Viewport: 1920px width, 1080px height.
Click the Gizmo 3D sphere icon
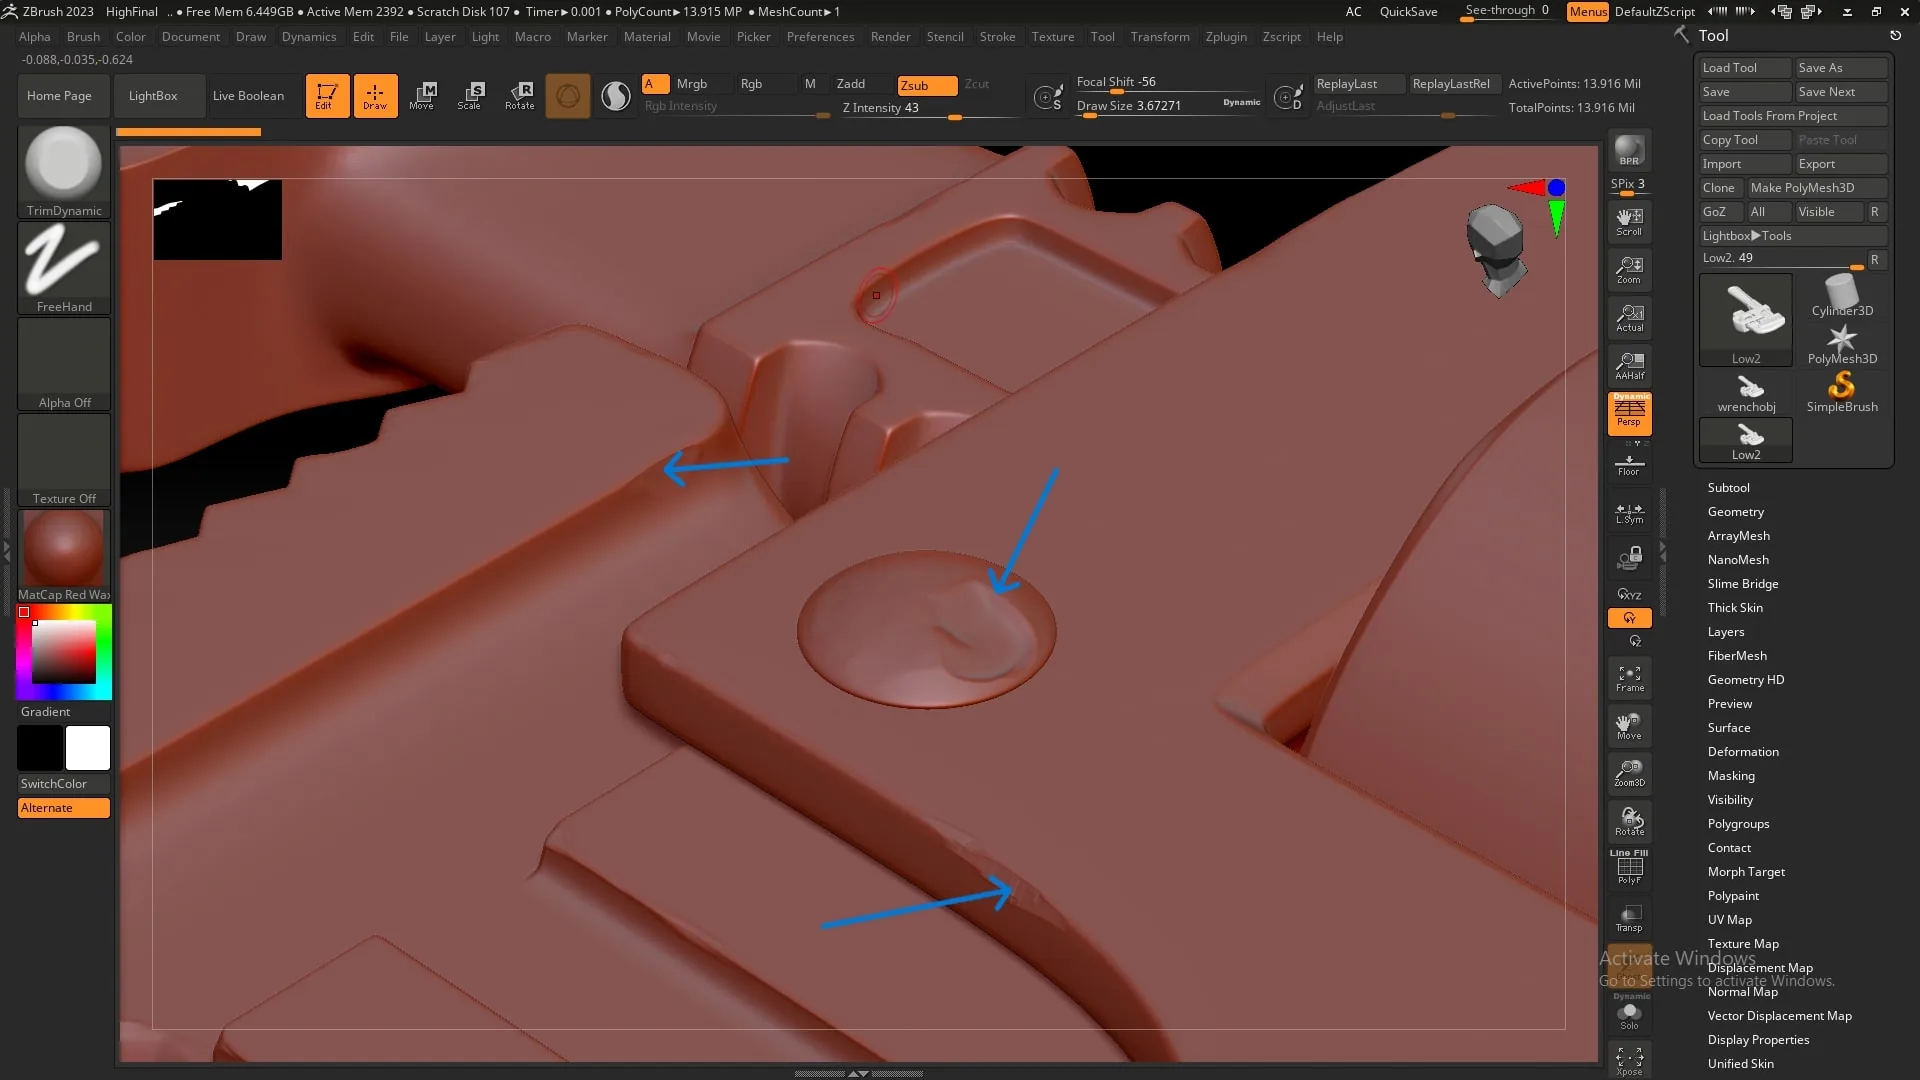coord(568,96)
